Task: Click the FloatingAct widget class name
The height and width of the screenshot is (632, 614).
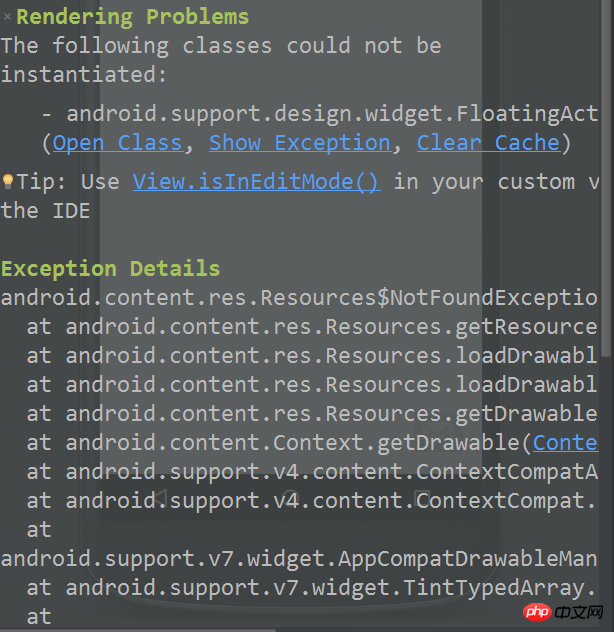Action: 332,115
